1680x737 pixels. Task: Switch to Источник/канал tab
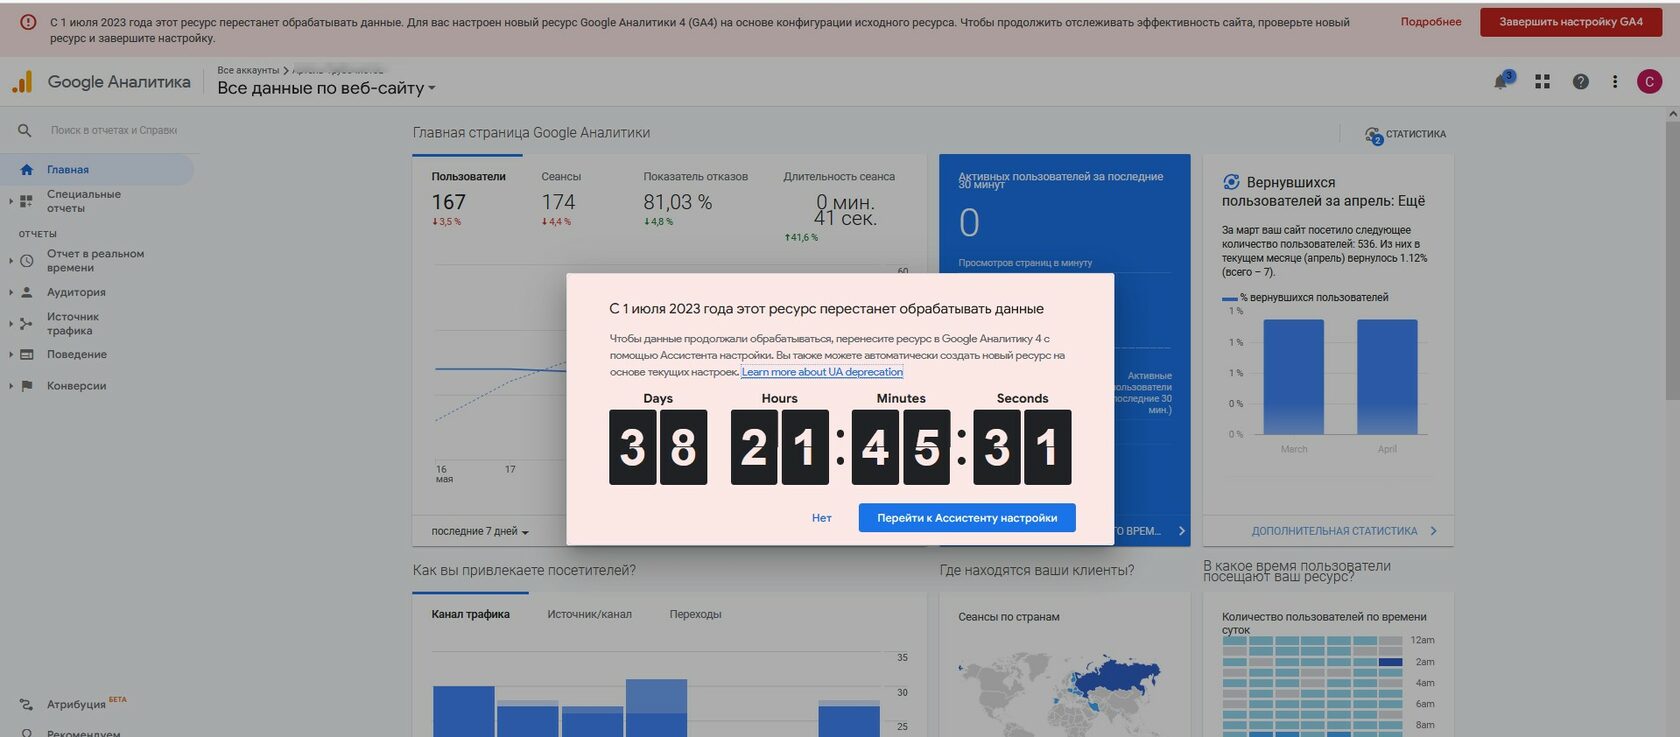pos(589,614)
